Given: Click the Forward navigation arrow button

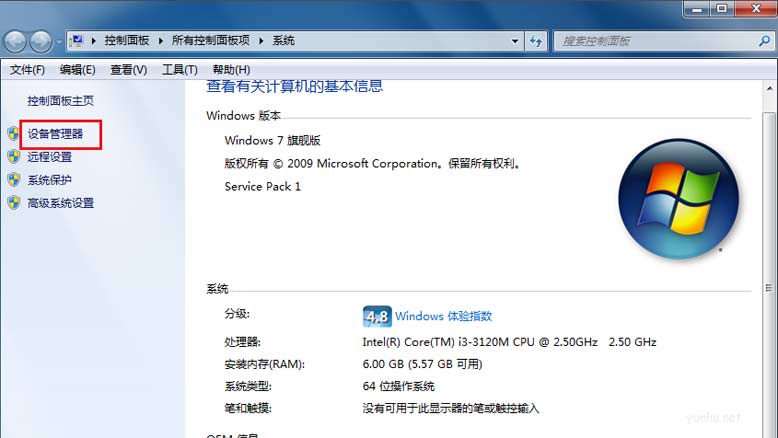Looking at the screenshot, I should [x=41, y=42].
